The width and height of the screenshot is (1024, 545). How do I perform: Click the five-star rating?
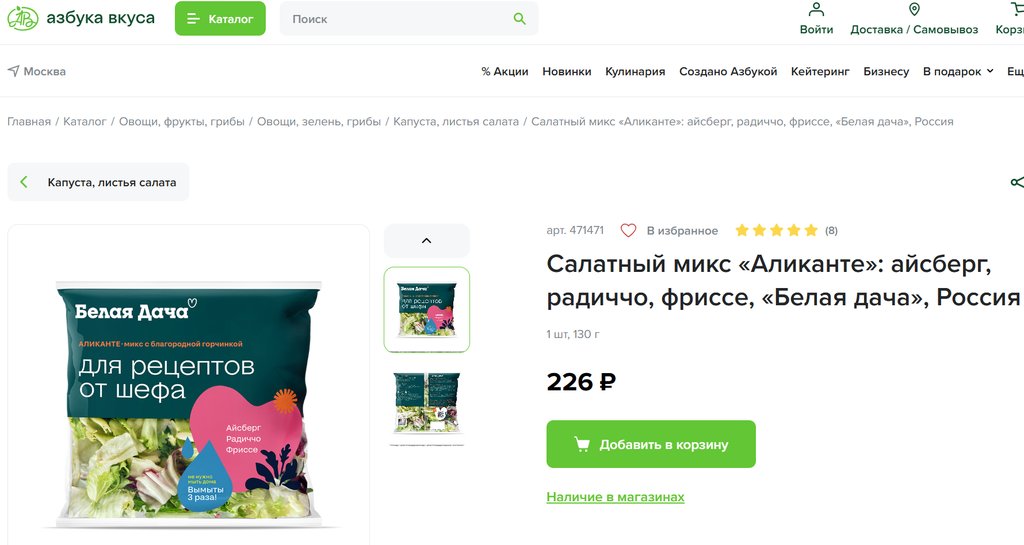(x=776, y=230)
